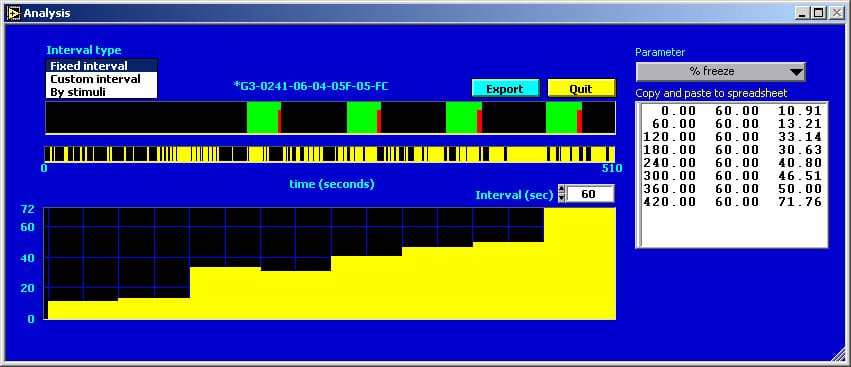Click the first green stimulus block
This screenshot has width=851, height=367.
coord(262,117)
